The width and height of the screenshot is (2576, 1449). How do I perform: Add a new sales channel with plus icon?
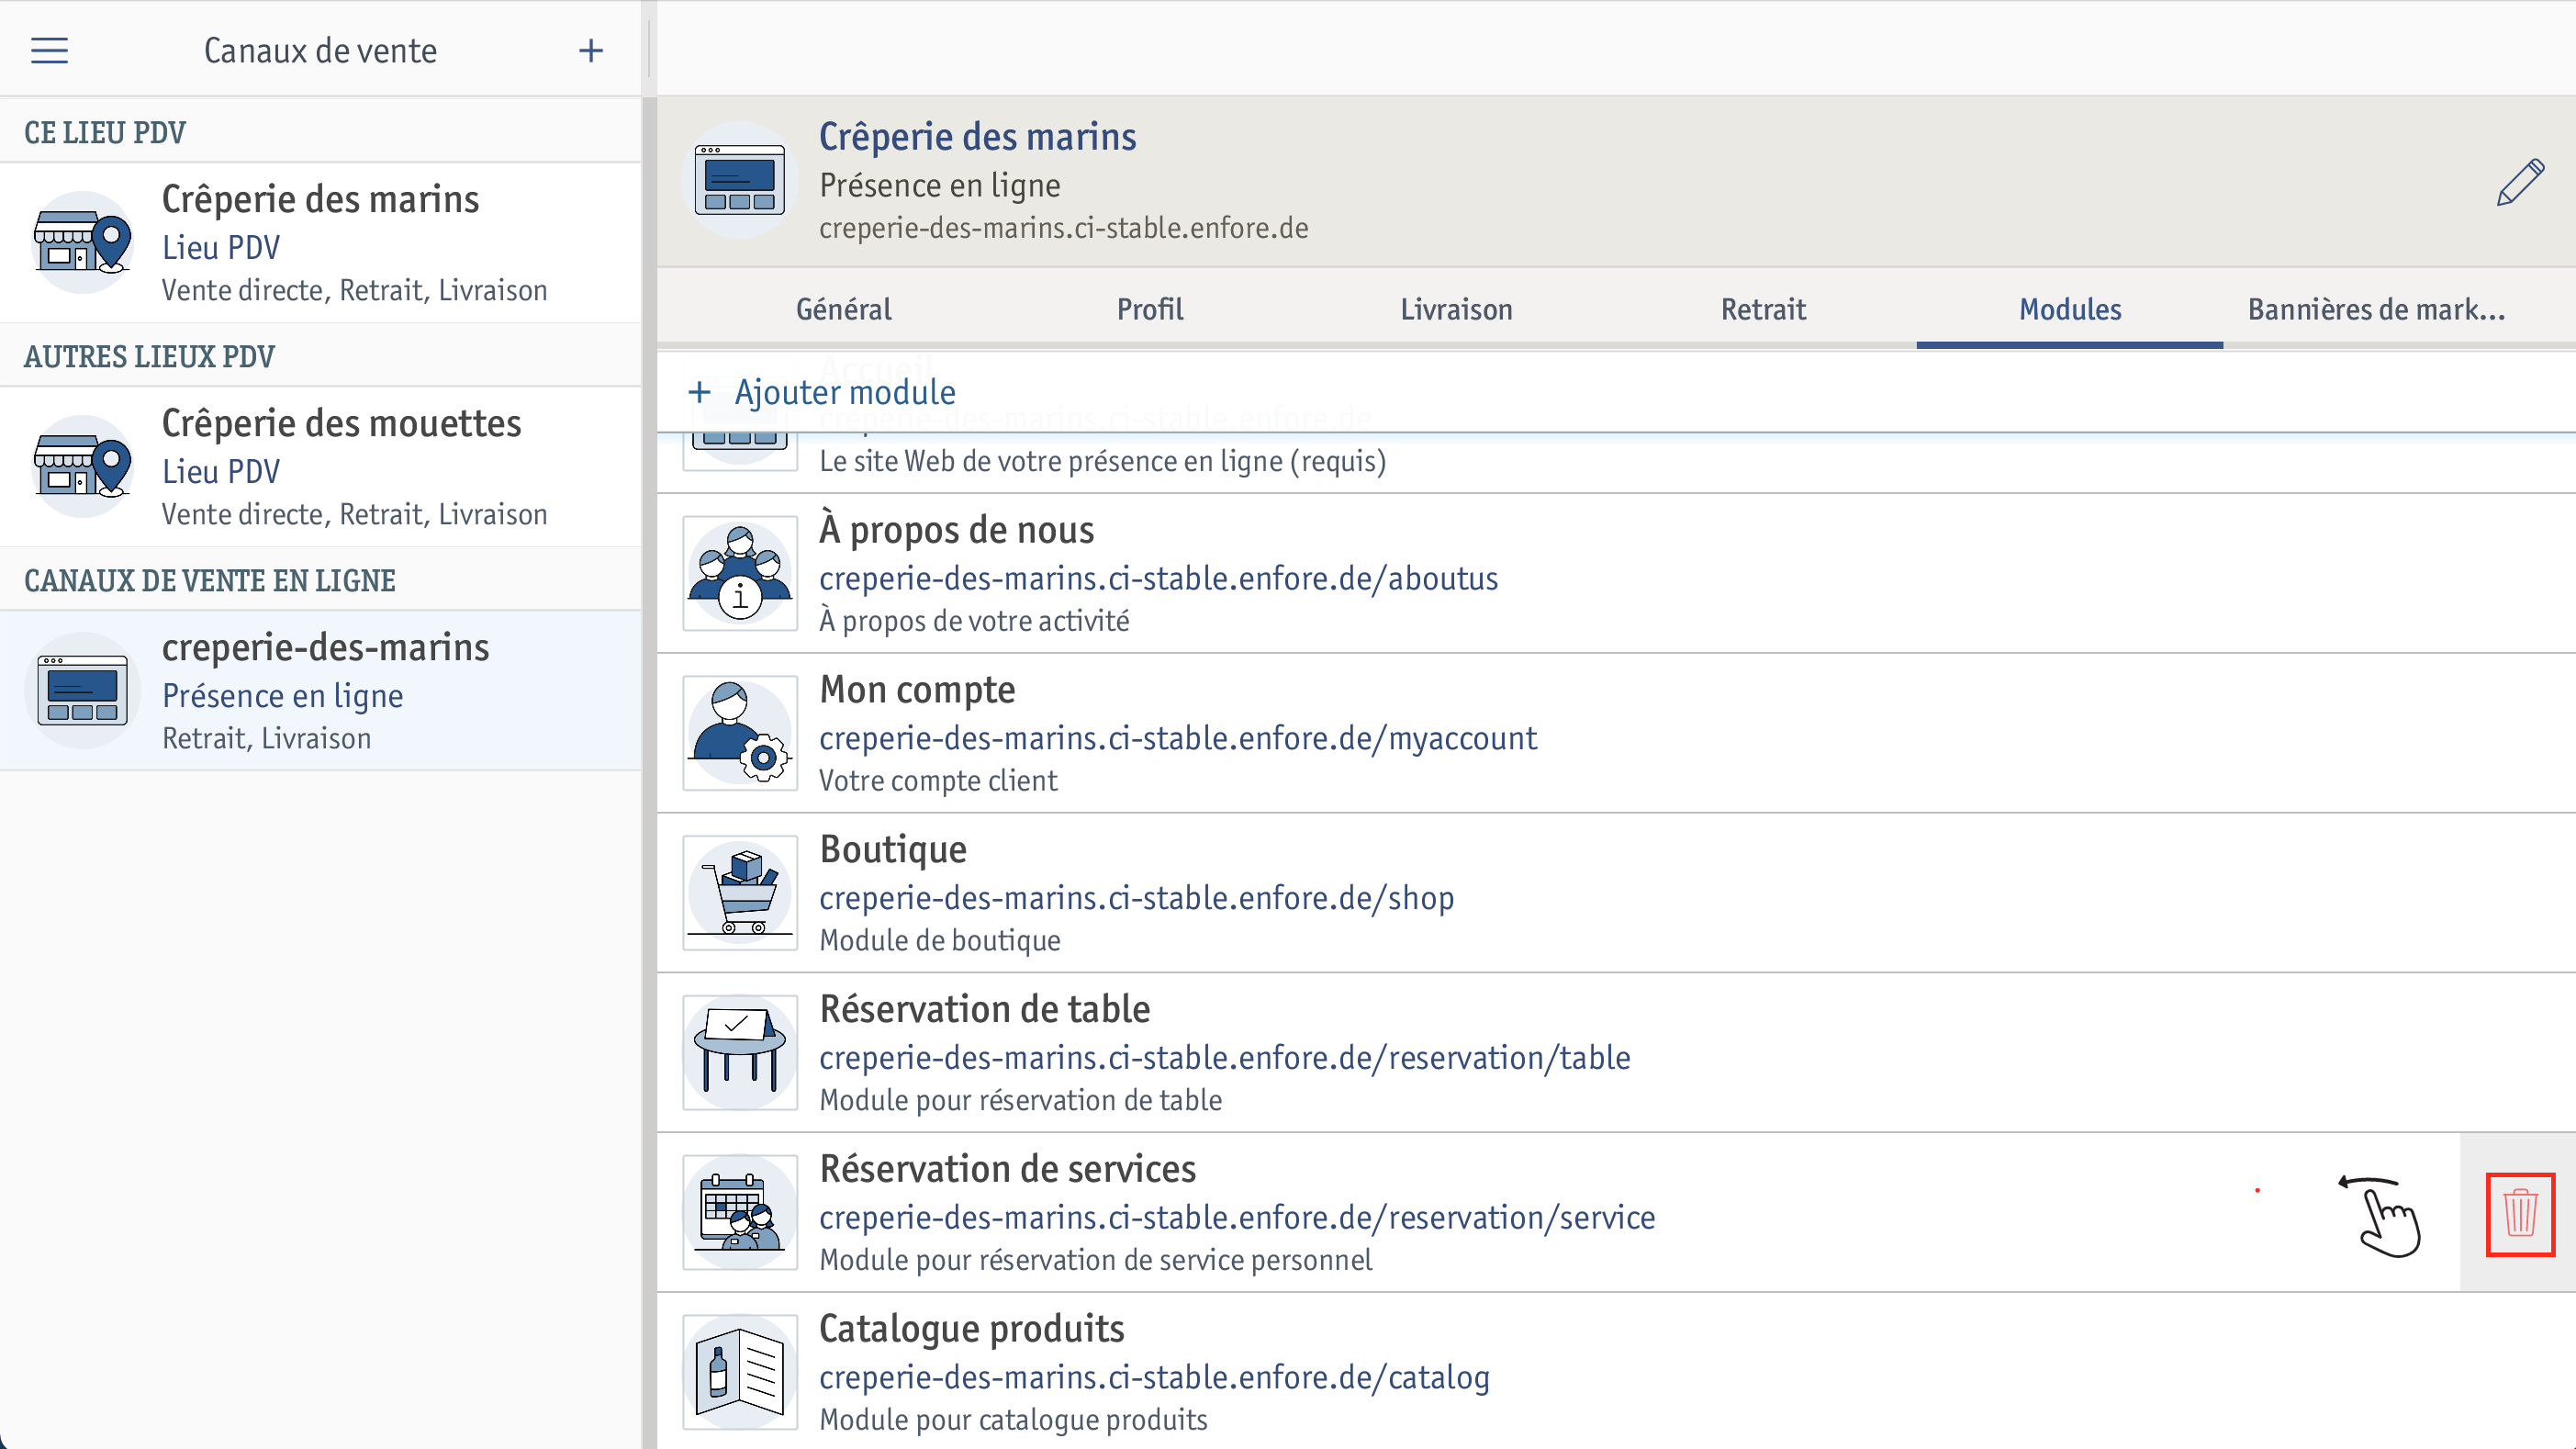point(591,50)
